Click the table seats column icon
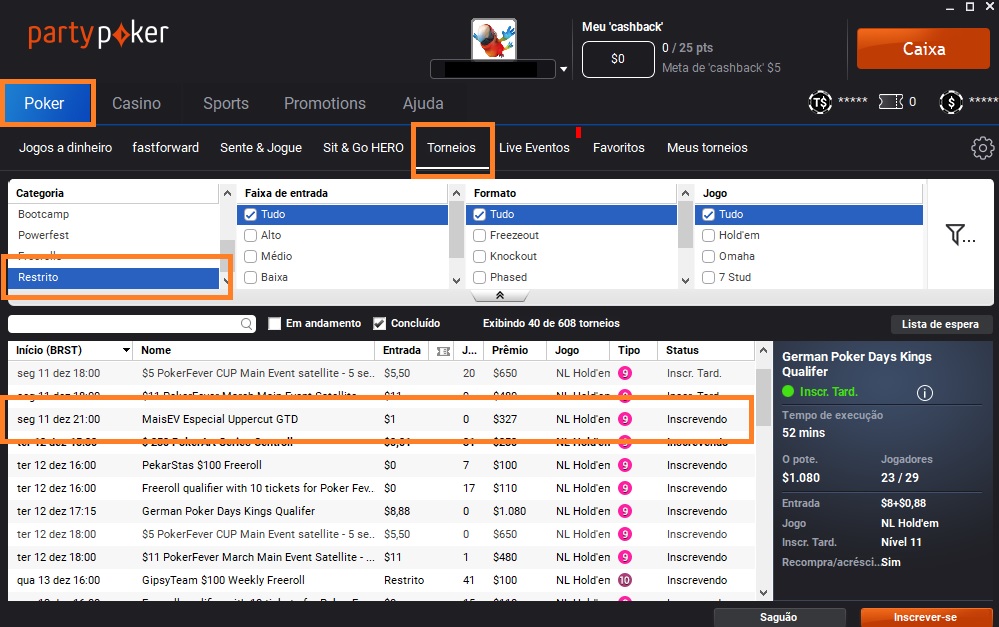Image resolution: width=999 pixels, height=627 pixels. point(443,351)
